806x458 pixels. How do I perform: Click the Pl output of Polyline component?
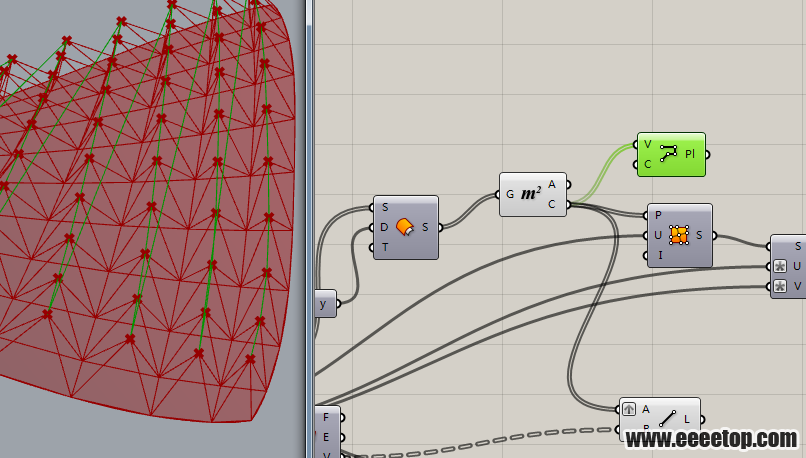[x=690, y=154]
